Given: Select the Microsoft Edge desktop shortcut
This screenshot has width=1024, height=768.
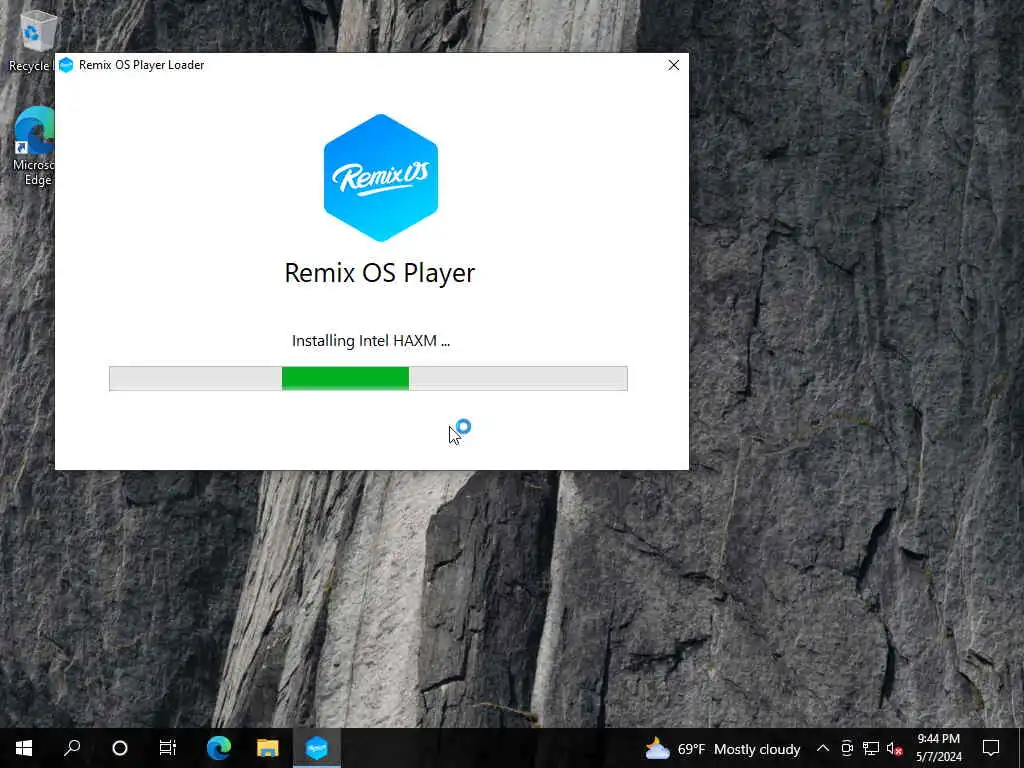Looking at the screenshot, I should (33, 147).
